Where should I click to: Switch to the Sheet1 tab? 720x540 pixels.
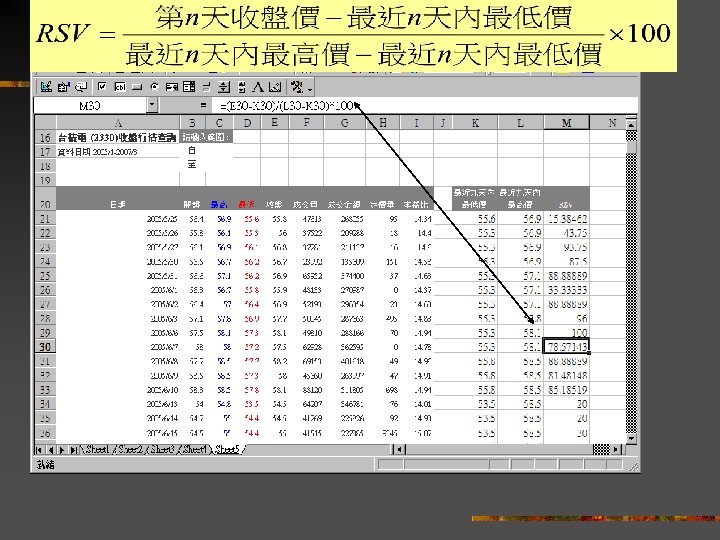click(97, 449)
